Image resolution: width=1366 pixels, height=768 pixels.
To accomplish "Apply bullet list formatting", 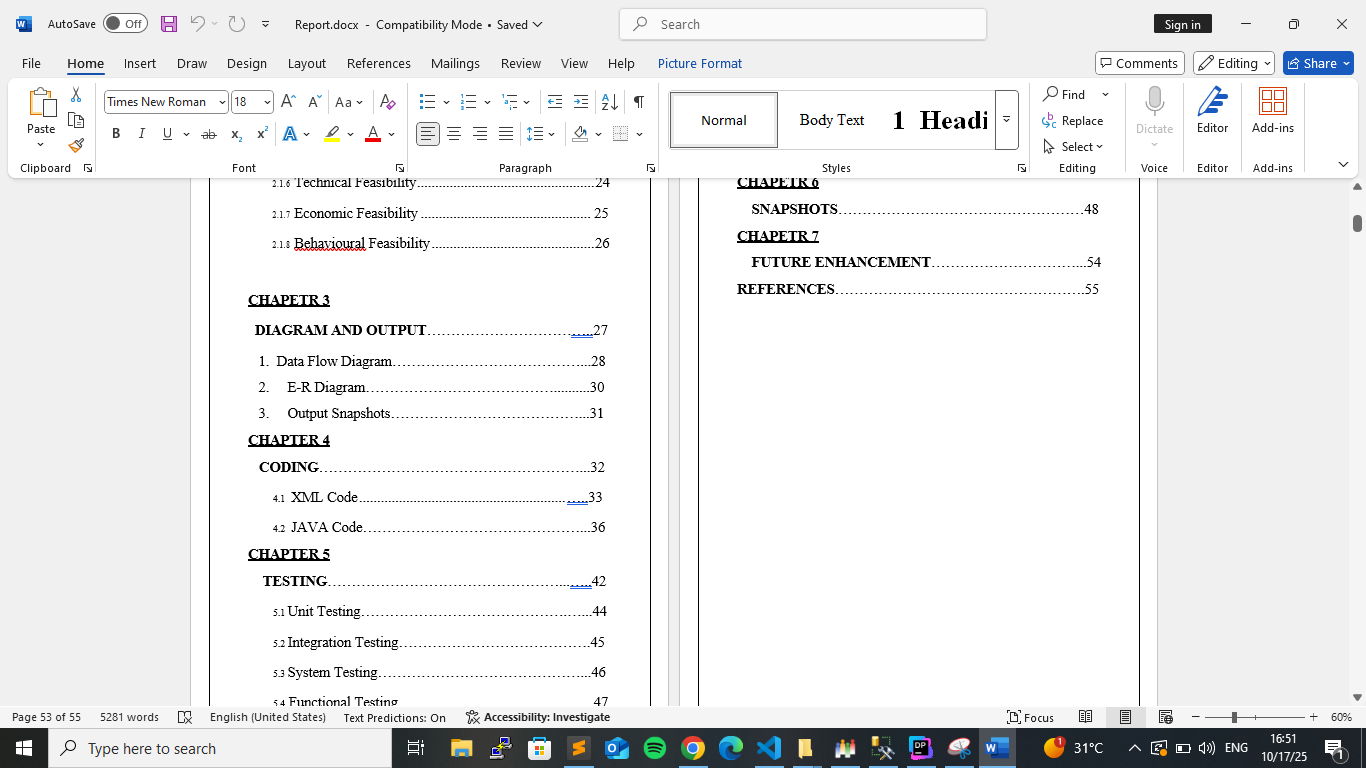I will (x=428, y=102).
